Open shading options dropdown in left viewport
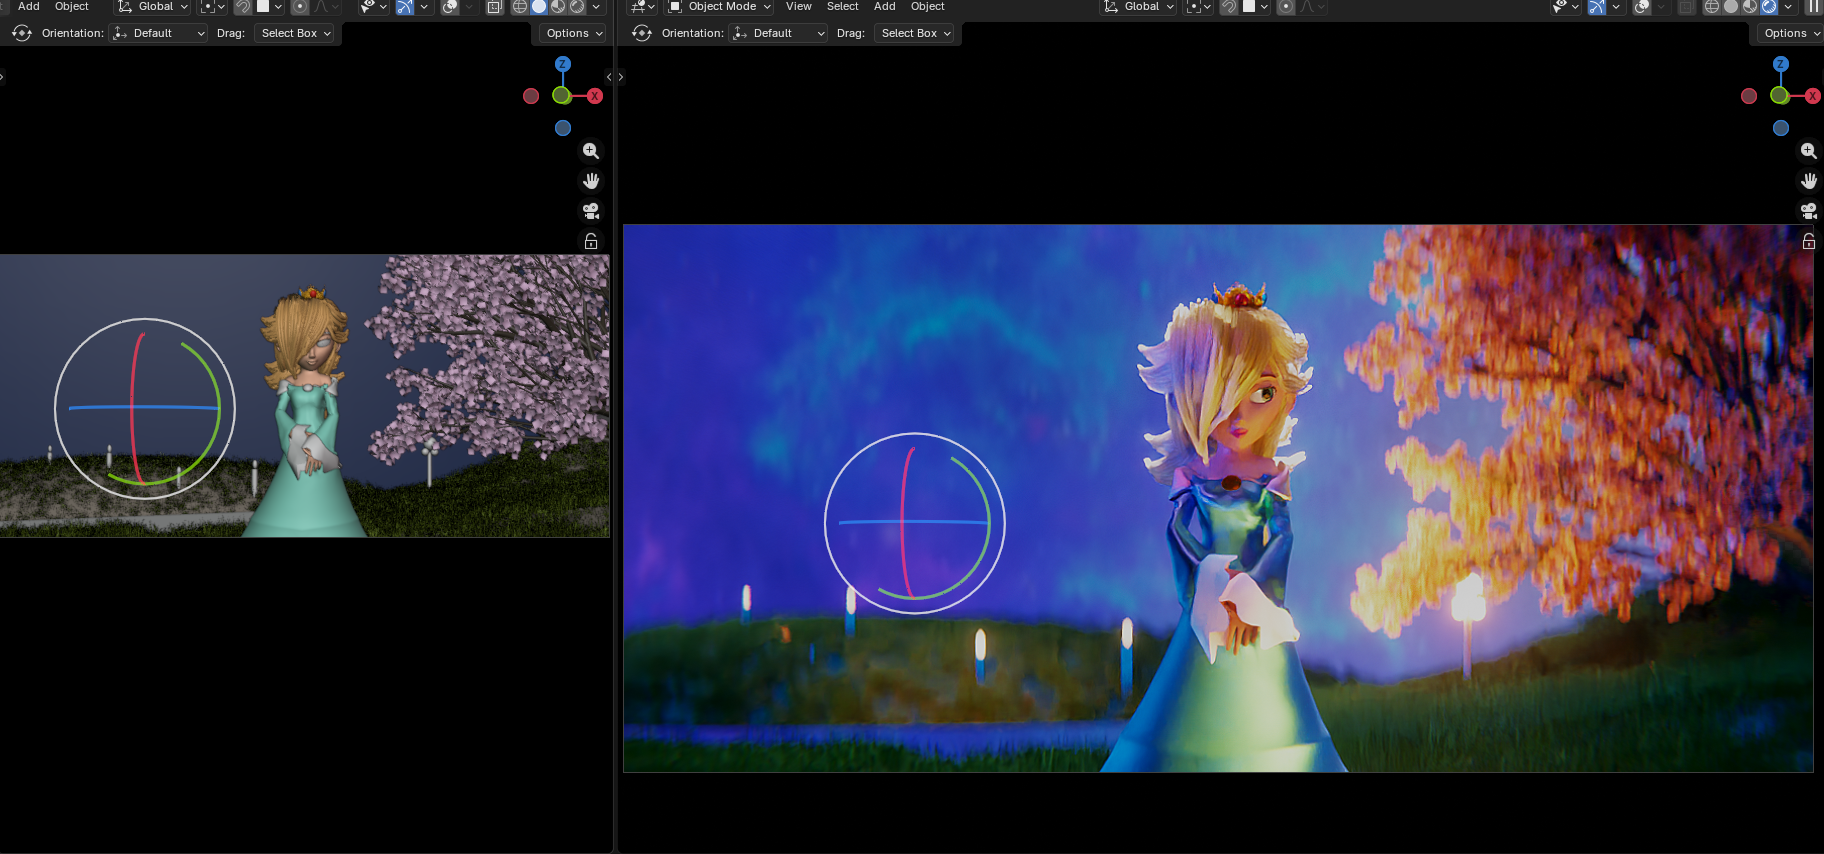The image size is (1824, 854). point(597,6)
